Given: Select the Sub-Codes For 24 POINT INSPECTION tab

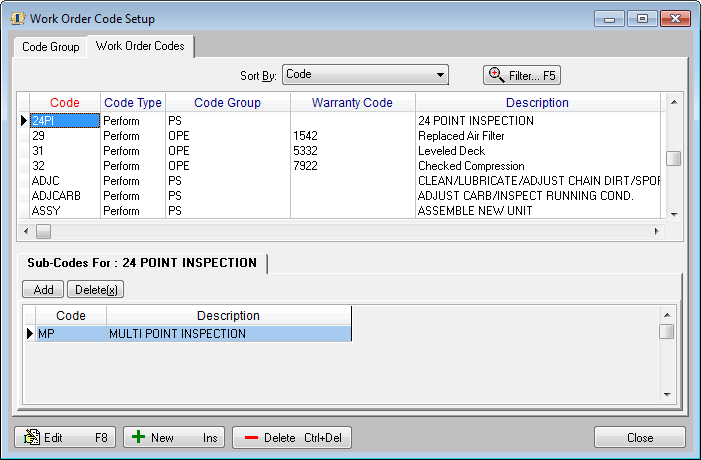Looking at the screenshot, I should [x=142, y=263].
